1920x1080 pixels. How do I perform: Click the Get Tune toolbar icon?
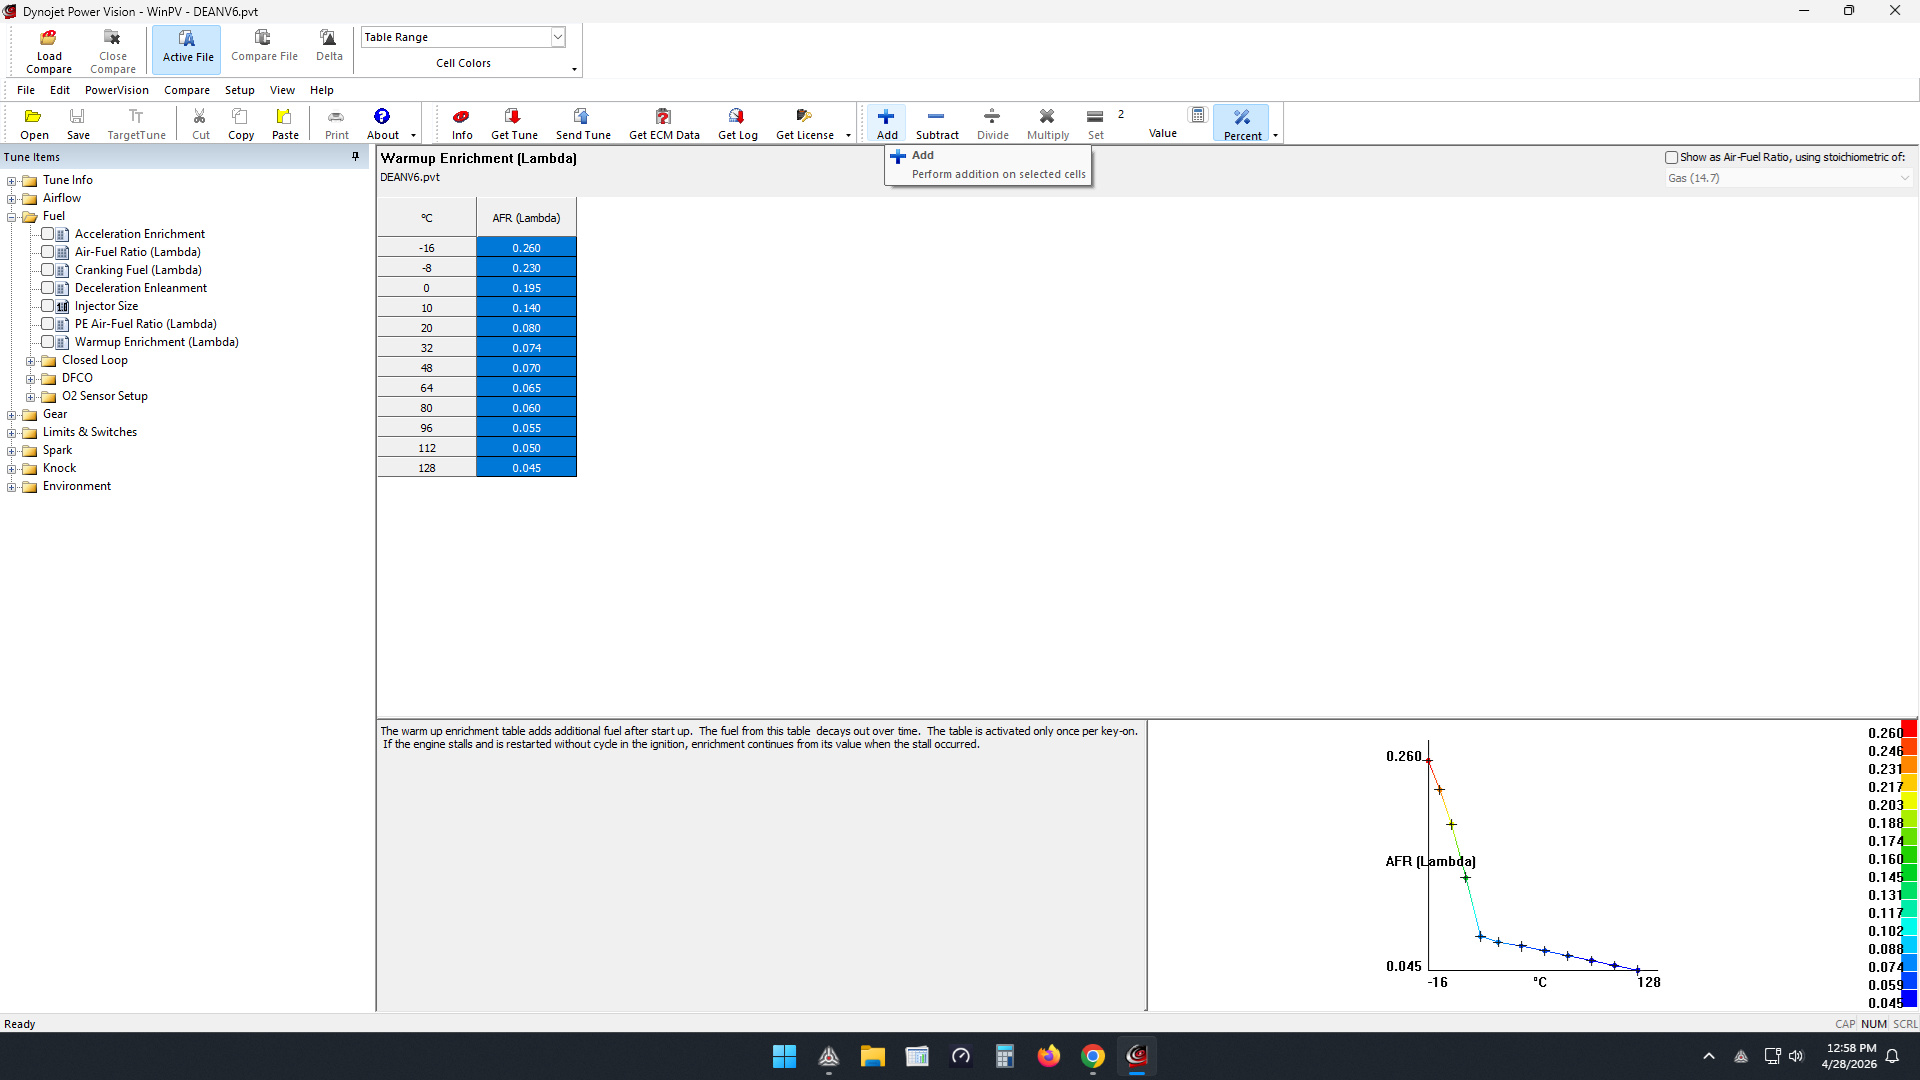click(x=513, y=118)
